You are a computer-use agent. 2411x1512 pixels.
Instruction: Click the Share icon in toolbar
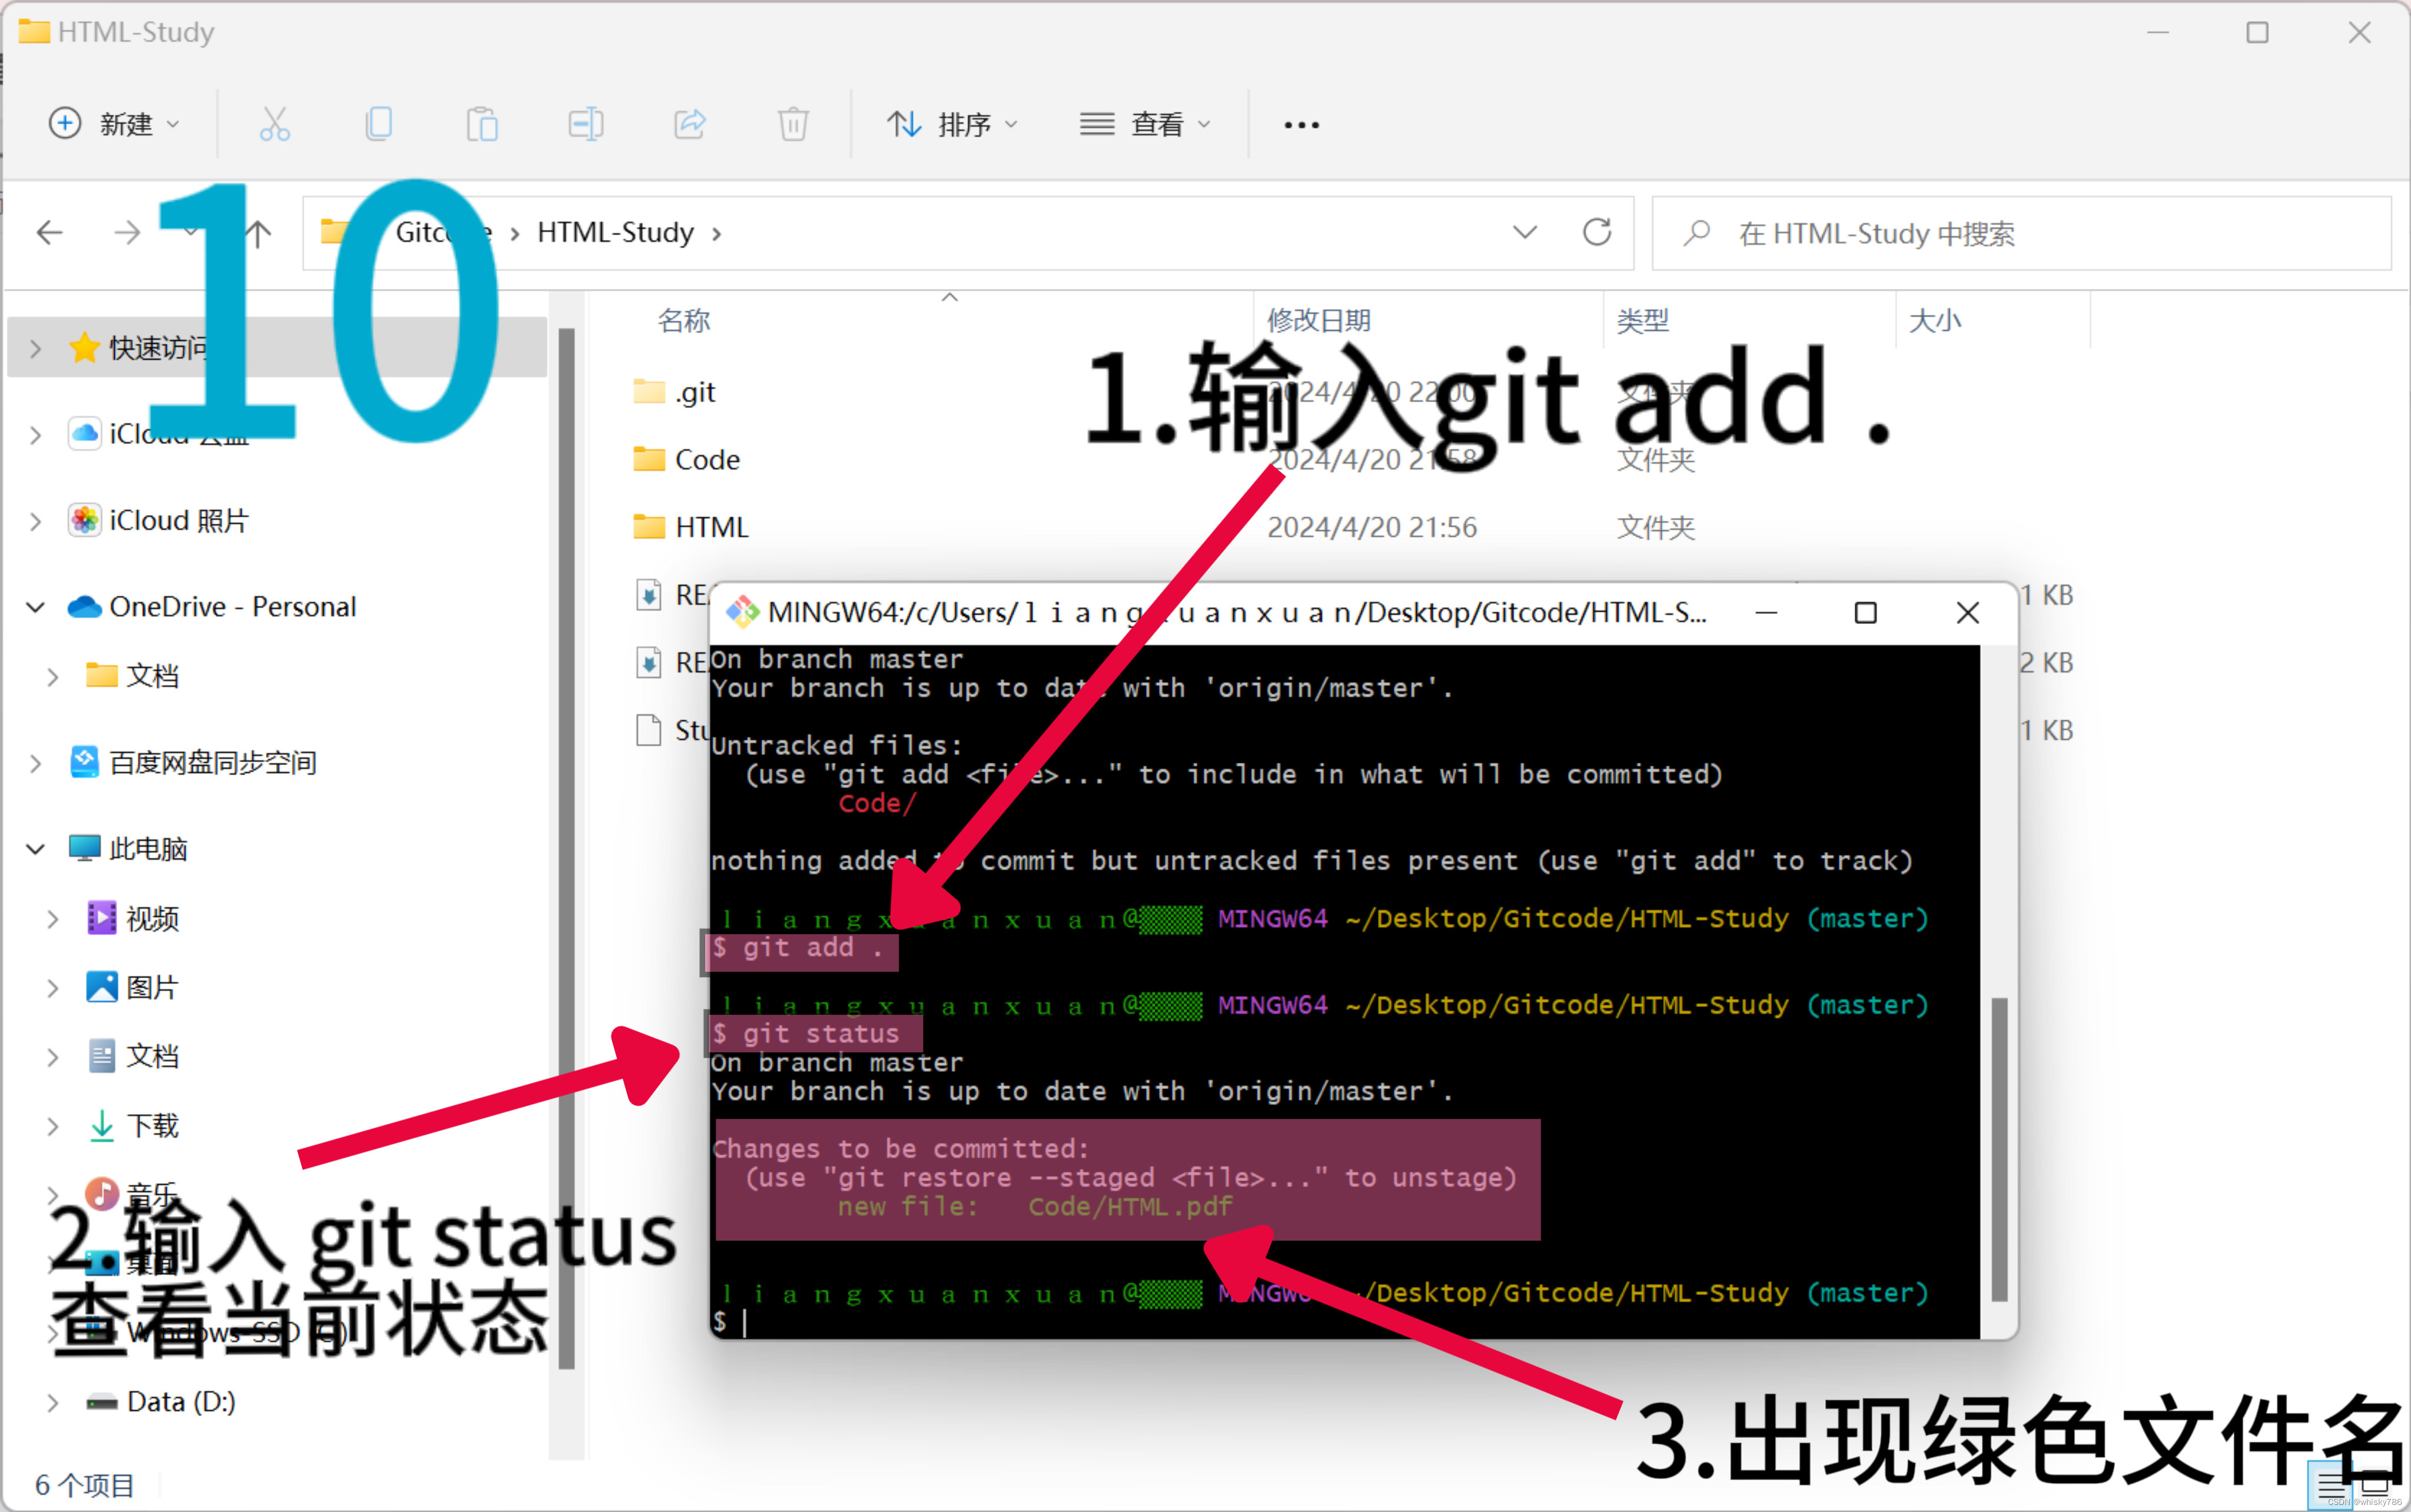pos(690,124)
